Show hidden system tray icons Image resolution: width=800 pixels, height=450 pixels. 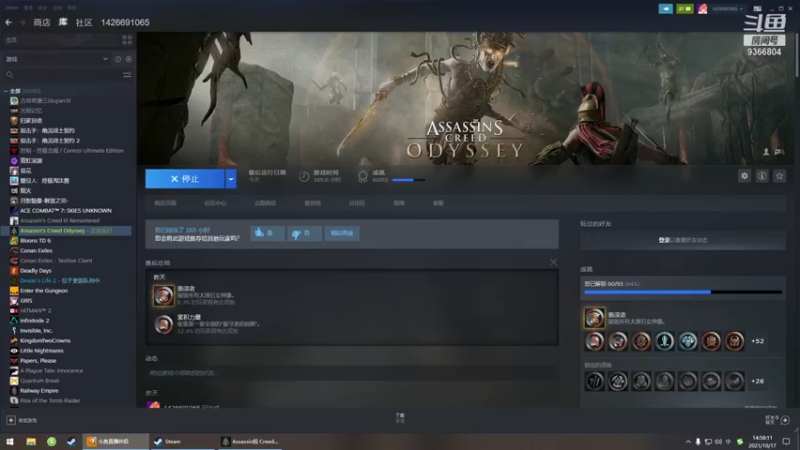[x=688, y=442]
